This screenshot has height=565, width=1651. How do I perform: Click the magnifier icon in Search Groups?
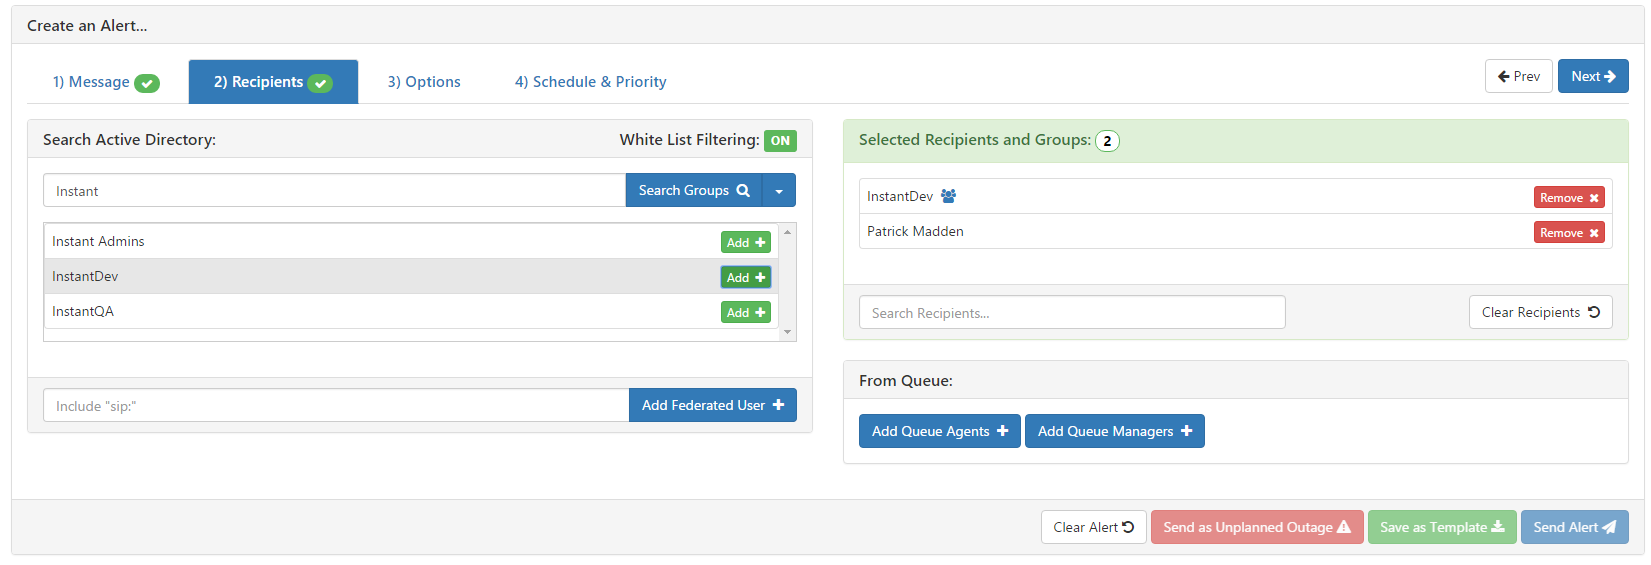click(743, 190)
